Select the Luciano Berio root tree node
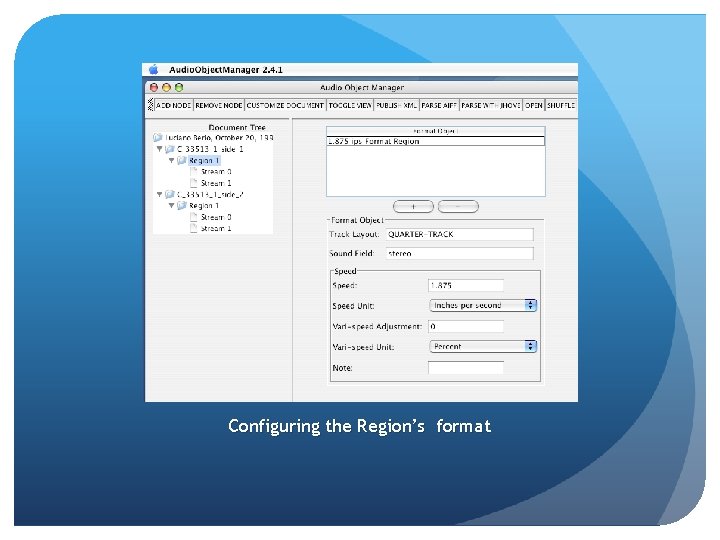Screen dimensions: 720x540 point(219,138)
